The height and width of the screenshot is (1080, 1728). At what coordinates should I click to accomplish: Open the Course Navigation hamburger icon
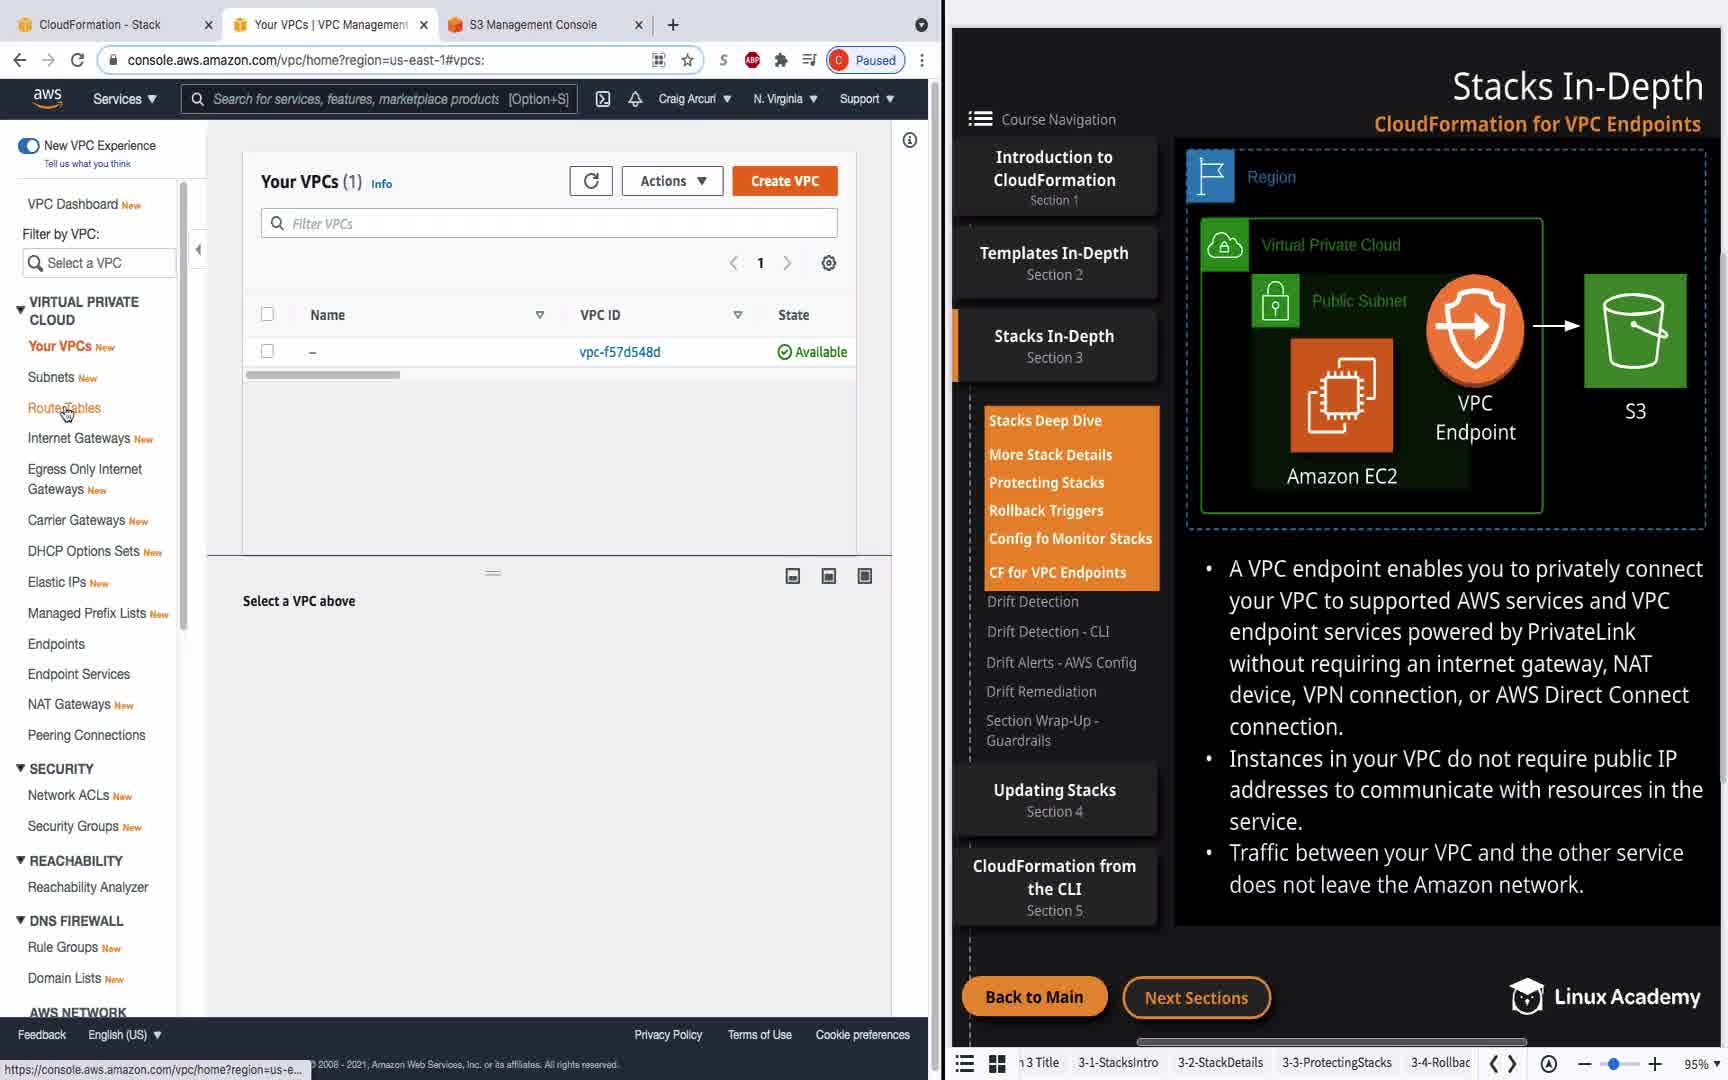(980, 119)
